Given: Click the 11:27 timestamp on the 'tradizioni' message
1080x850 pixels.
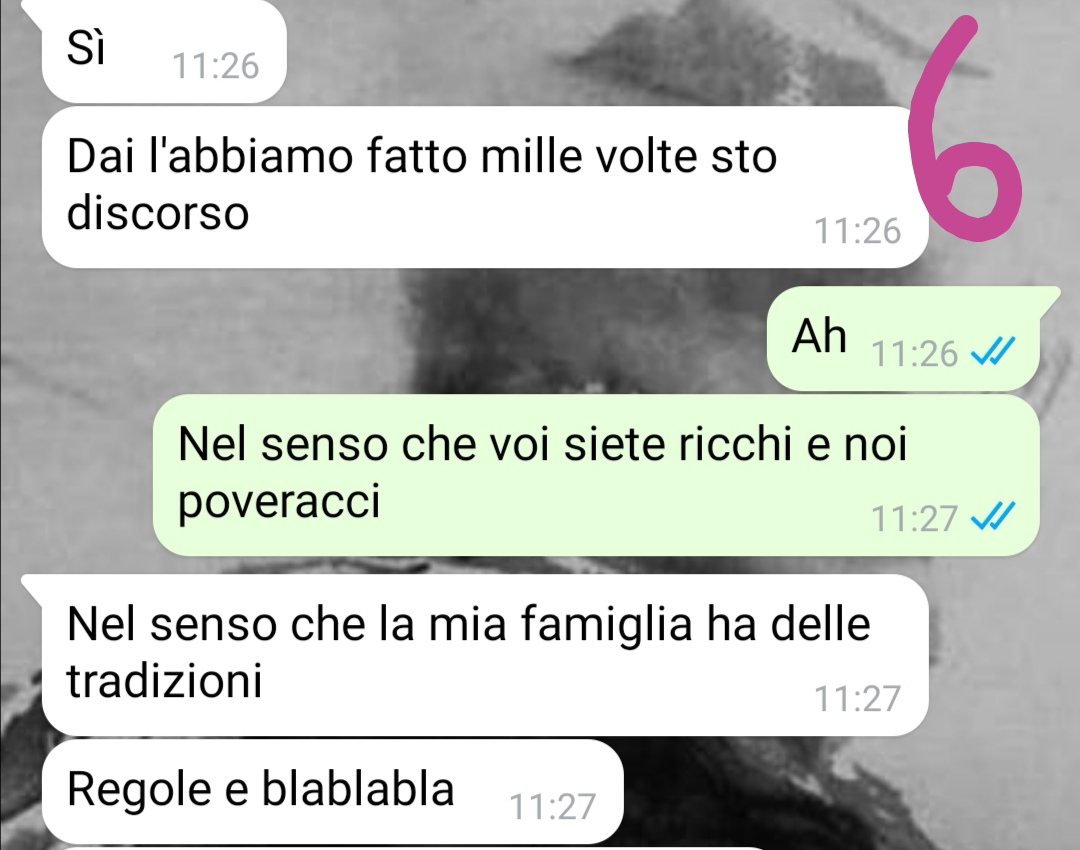Looking at the screenshot, I should (x=858, y=698).
